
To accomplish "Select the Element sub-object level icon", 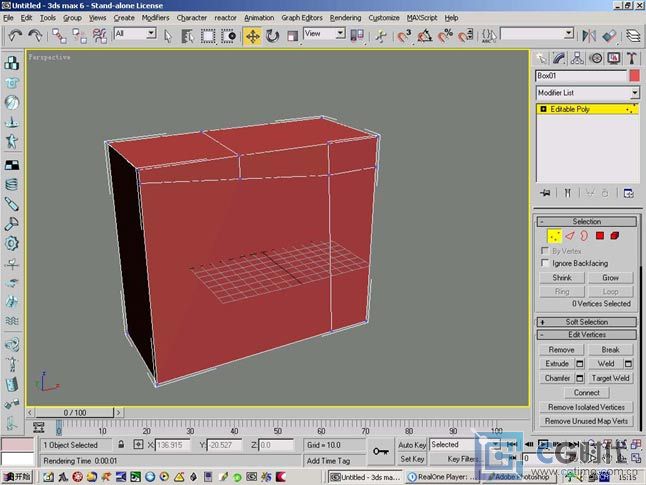I will click(615, 236).
